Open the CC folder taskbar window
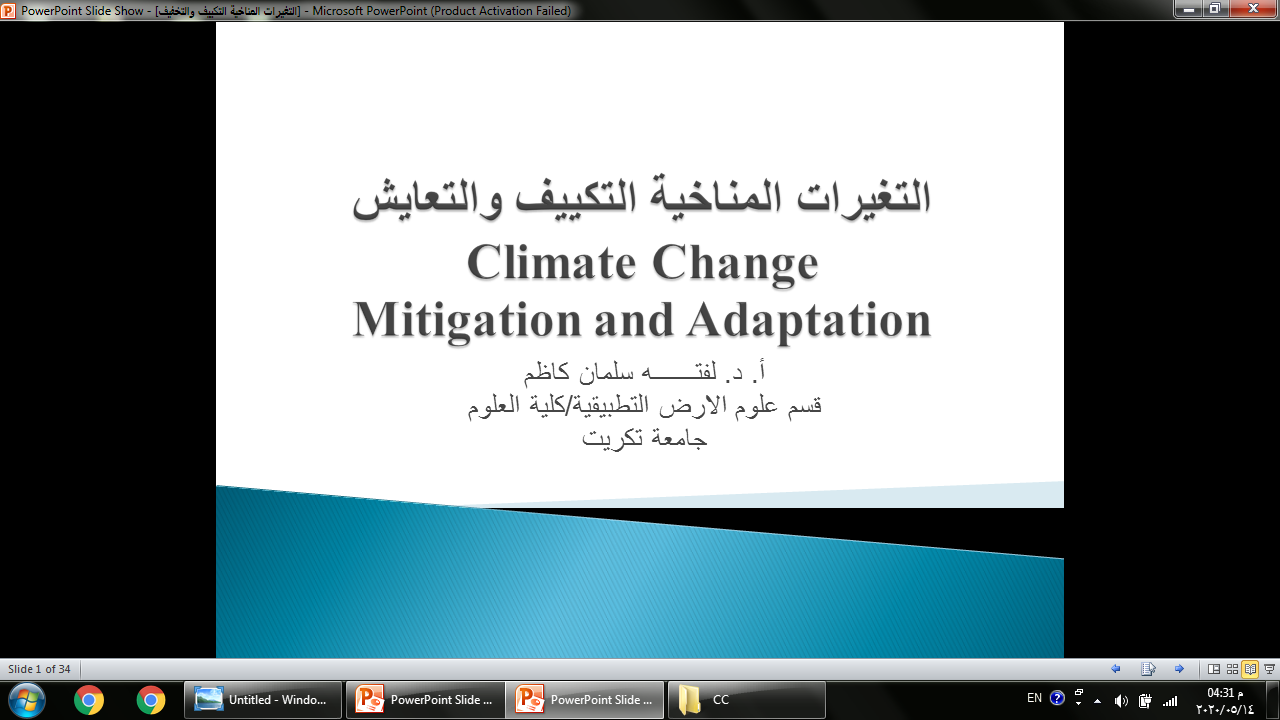Viewport: 1280px width, 720px height. point(745,699)
